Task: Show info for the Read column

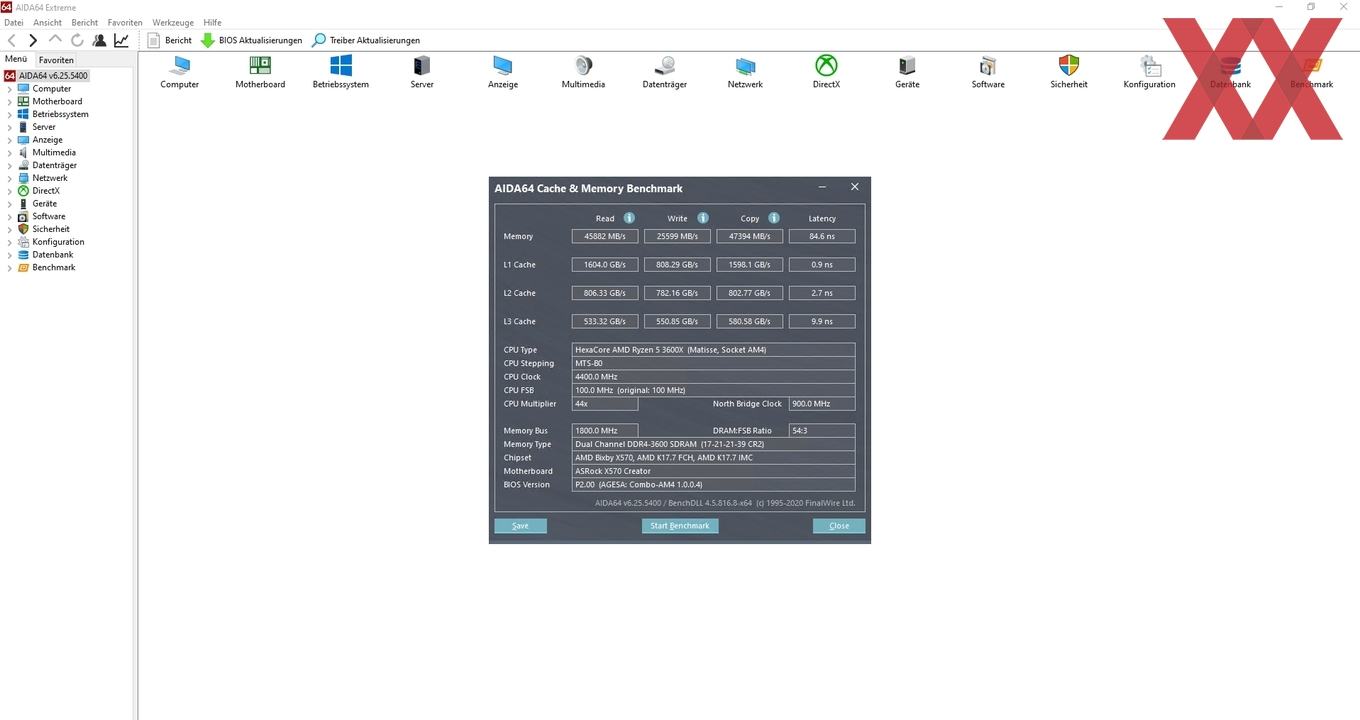Action: point(629,218)
